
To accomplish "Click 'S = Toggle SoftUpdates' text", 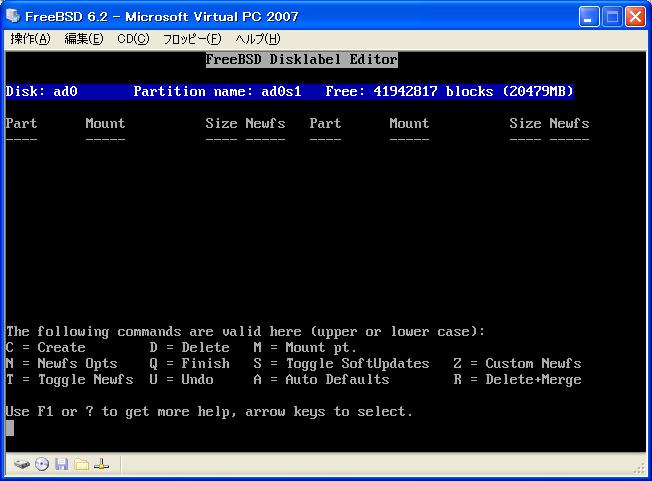I will coord(341,363).
